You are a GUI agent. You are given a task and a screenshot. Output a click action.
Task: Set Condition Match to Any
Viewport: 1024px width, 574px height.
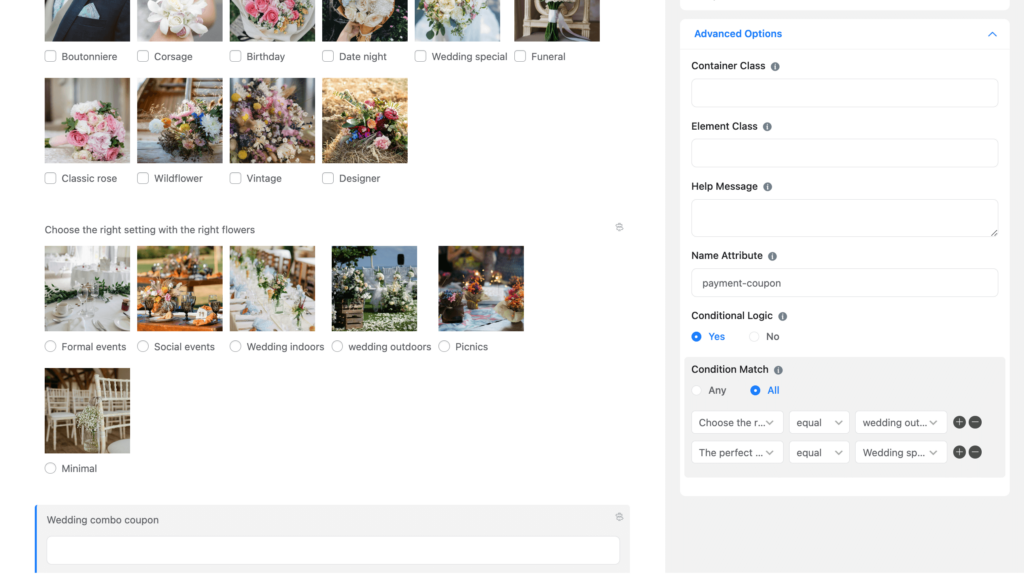point(697,391)
